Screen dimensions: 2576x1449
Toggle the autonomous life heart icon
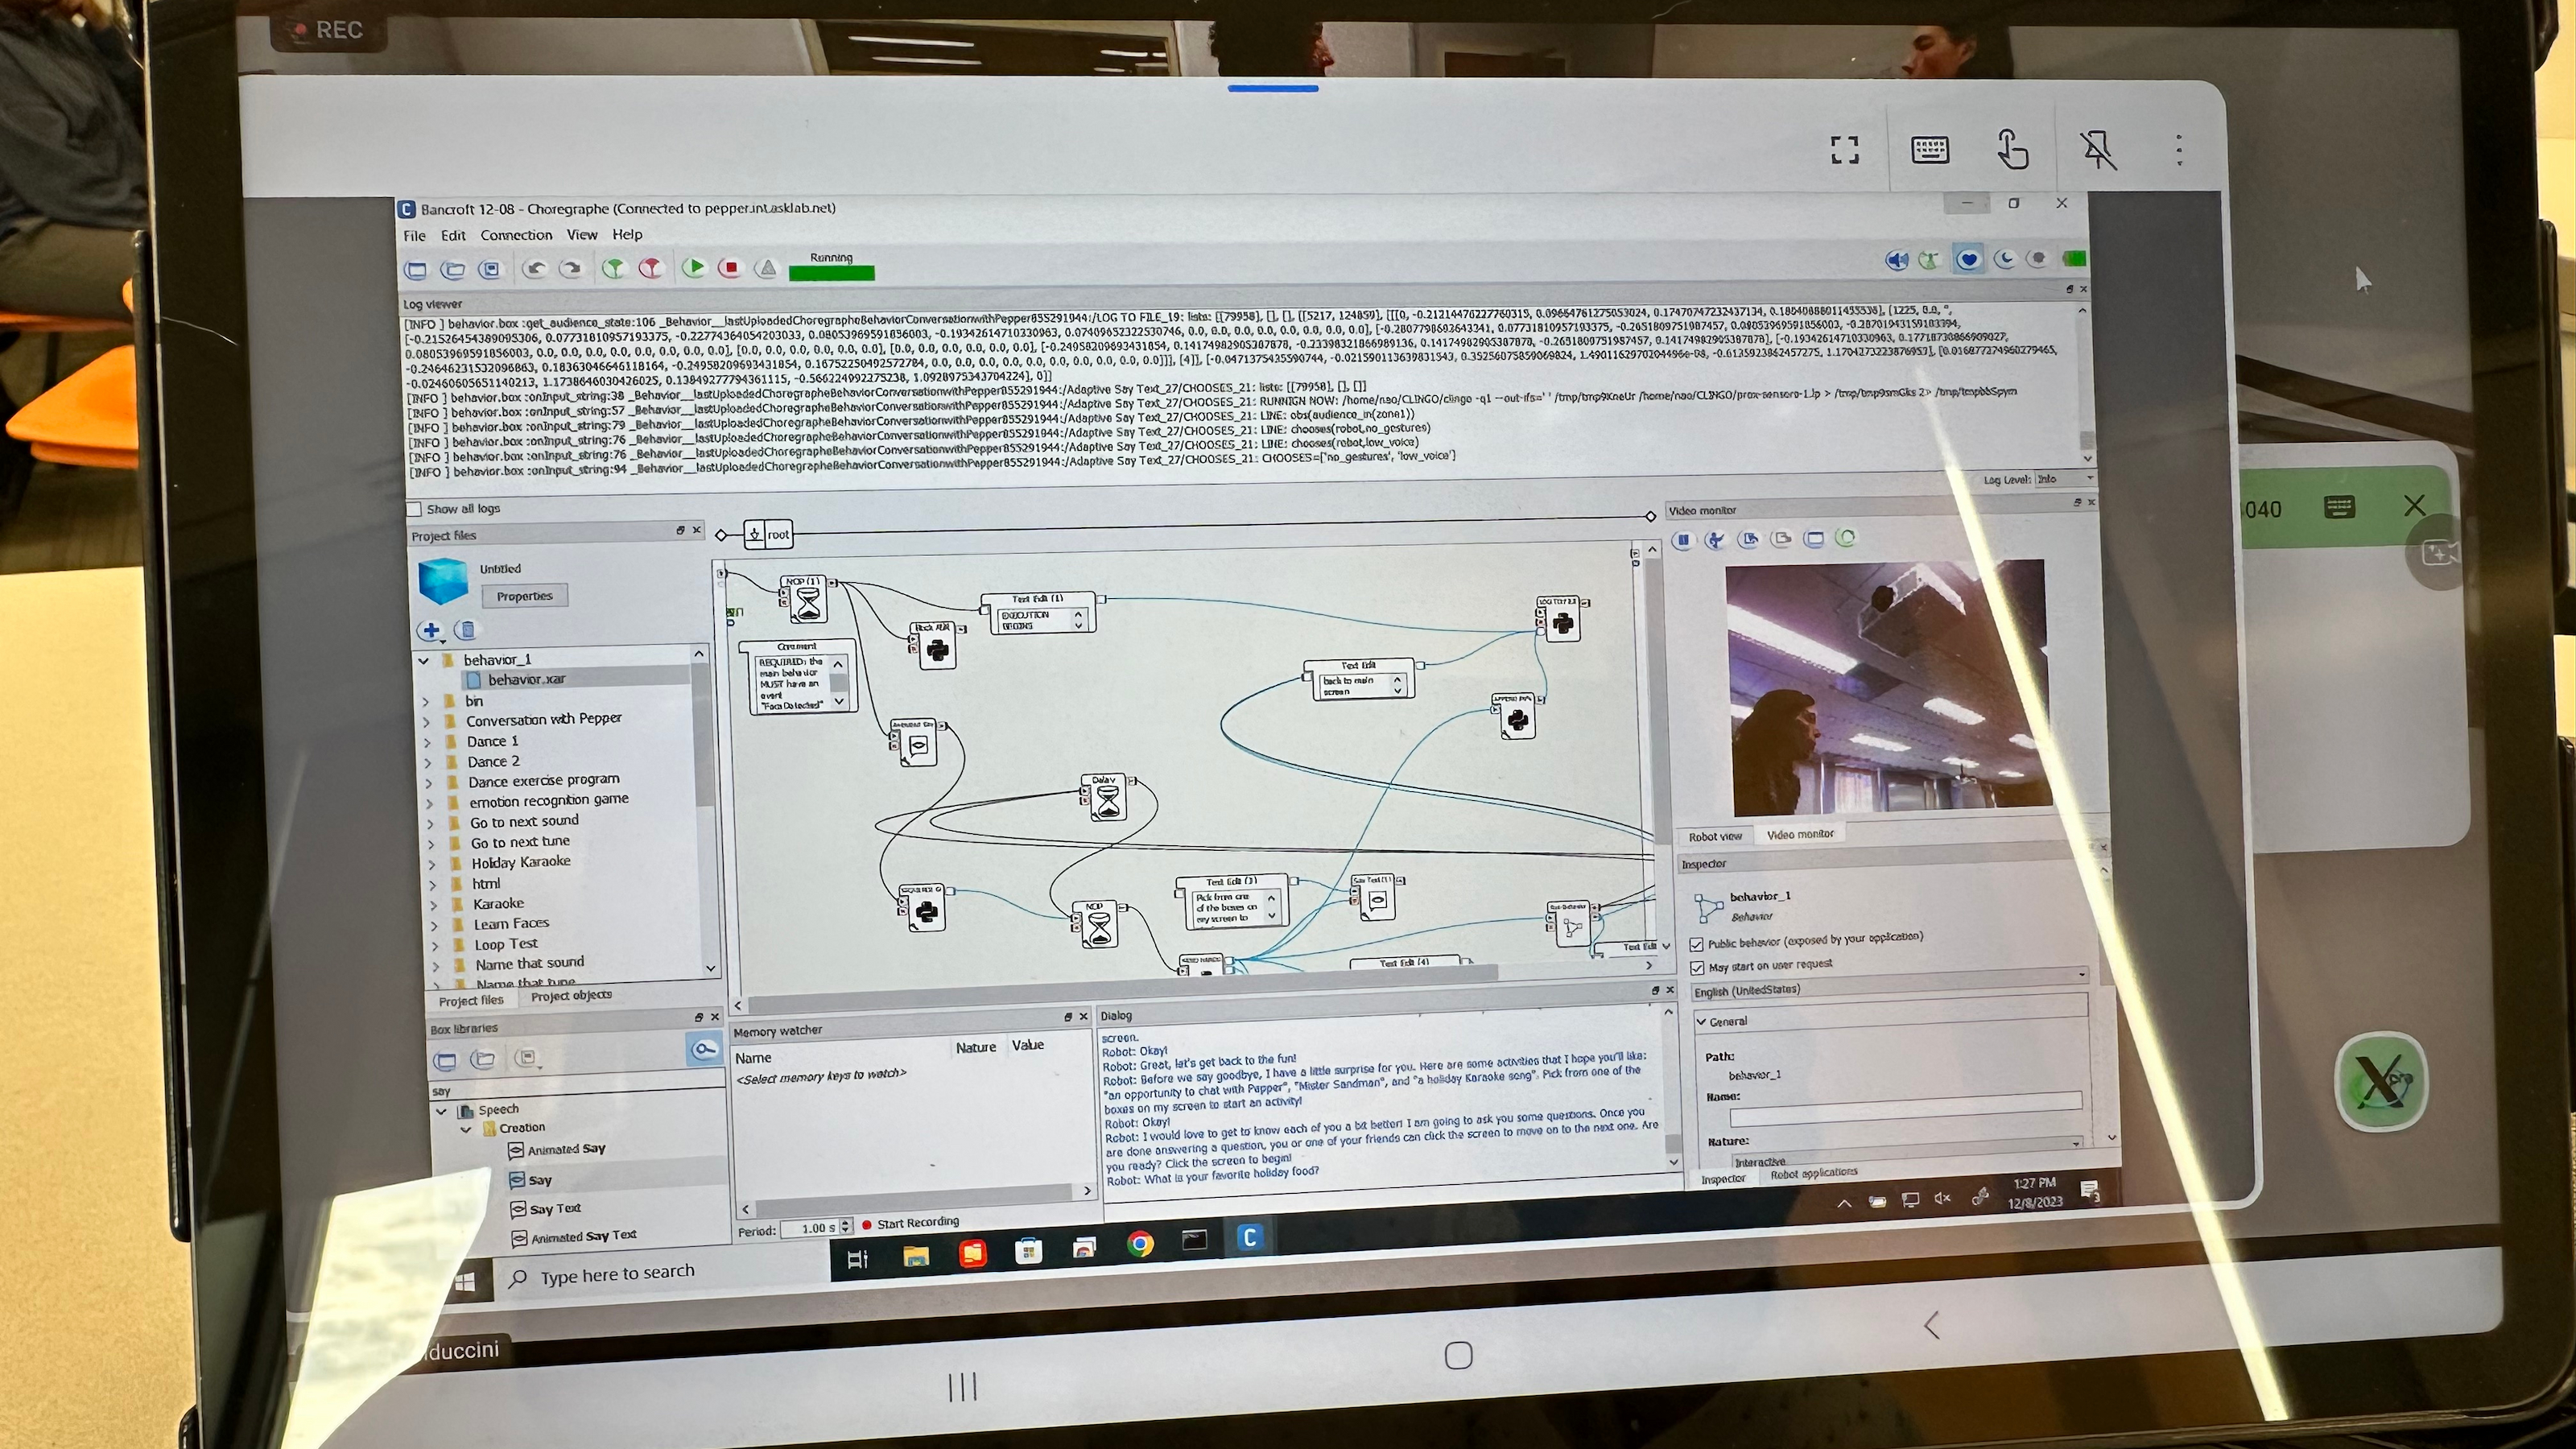(1968, 260)
